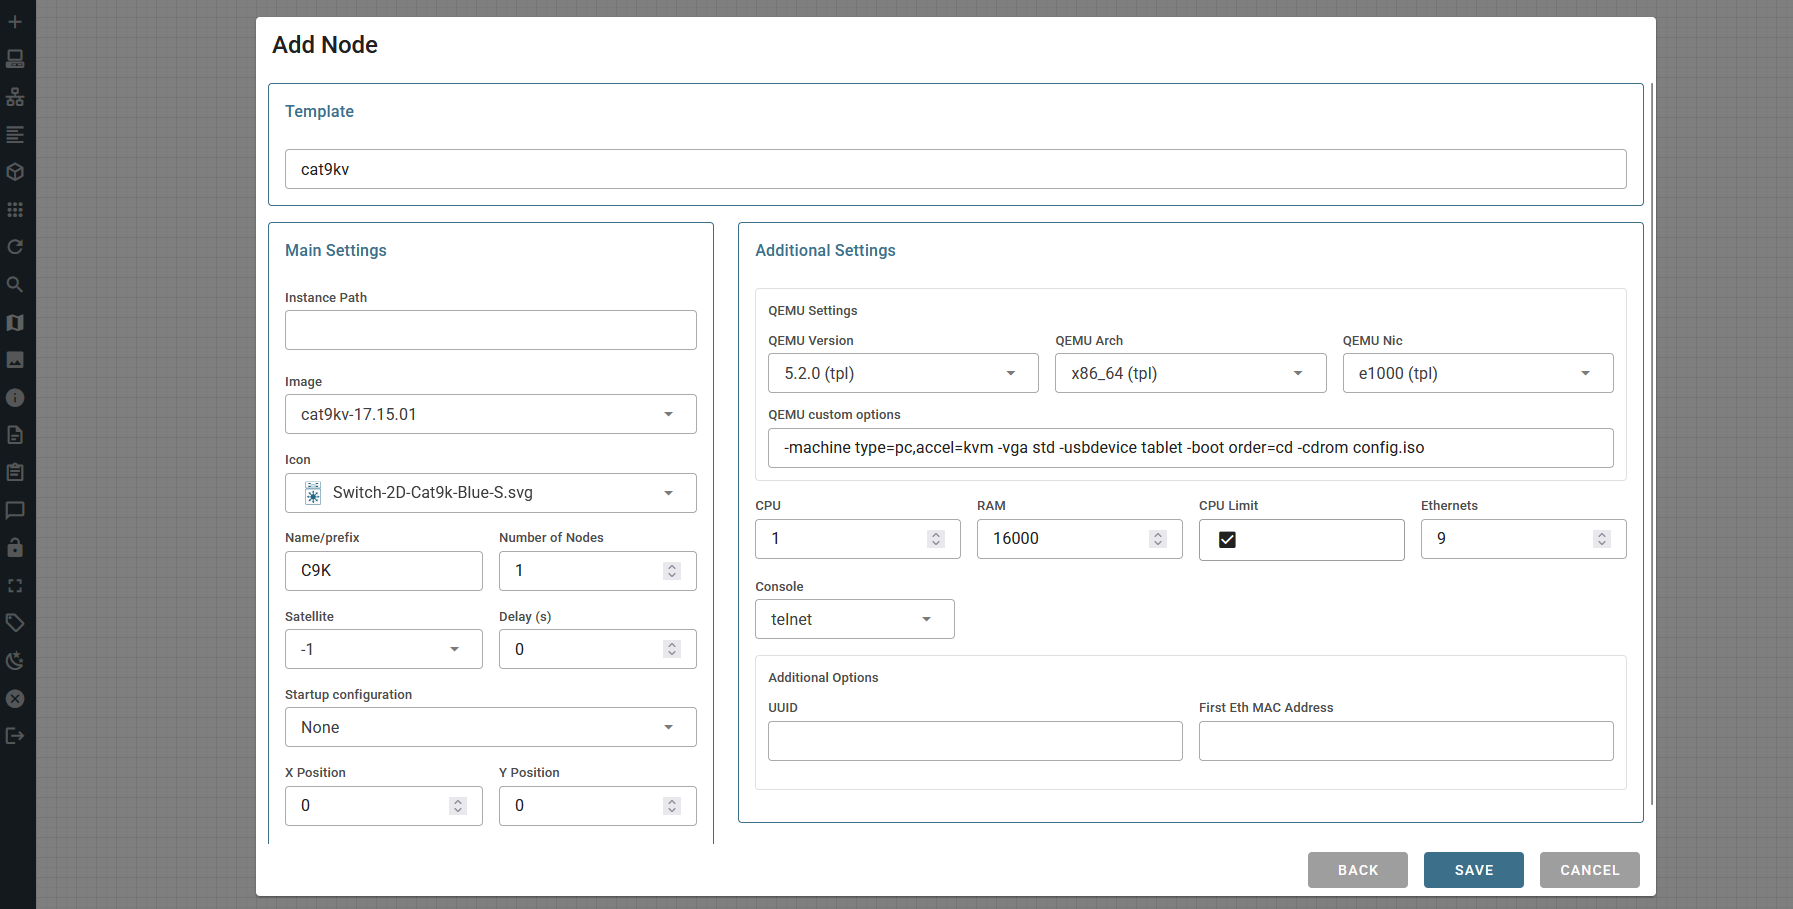The image size is (1793, 909).
Task: Open the grid dots More actions icon
Action: click(15, 210)
